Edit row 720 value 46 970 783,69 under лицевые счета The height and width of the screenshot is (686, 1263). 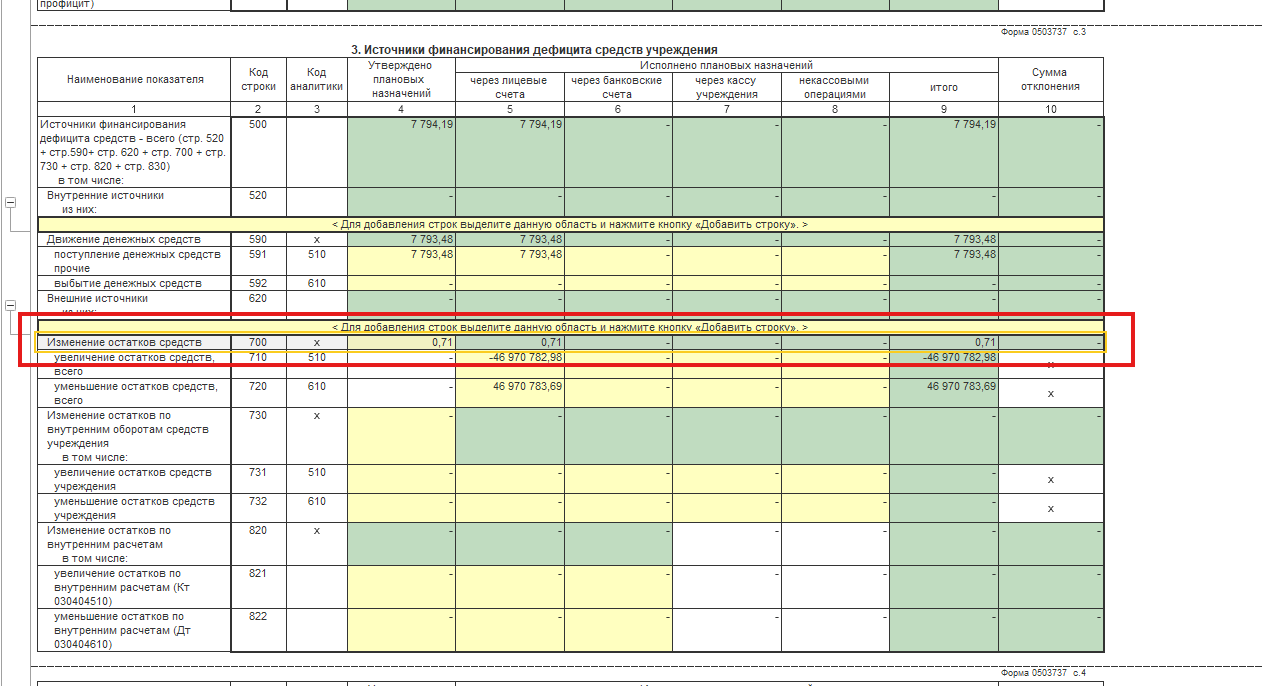pos(510,393)
